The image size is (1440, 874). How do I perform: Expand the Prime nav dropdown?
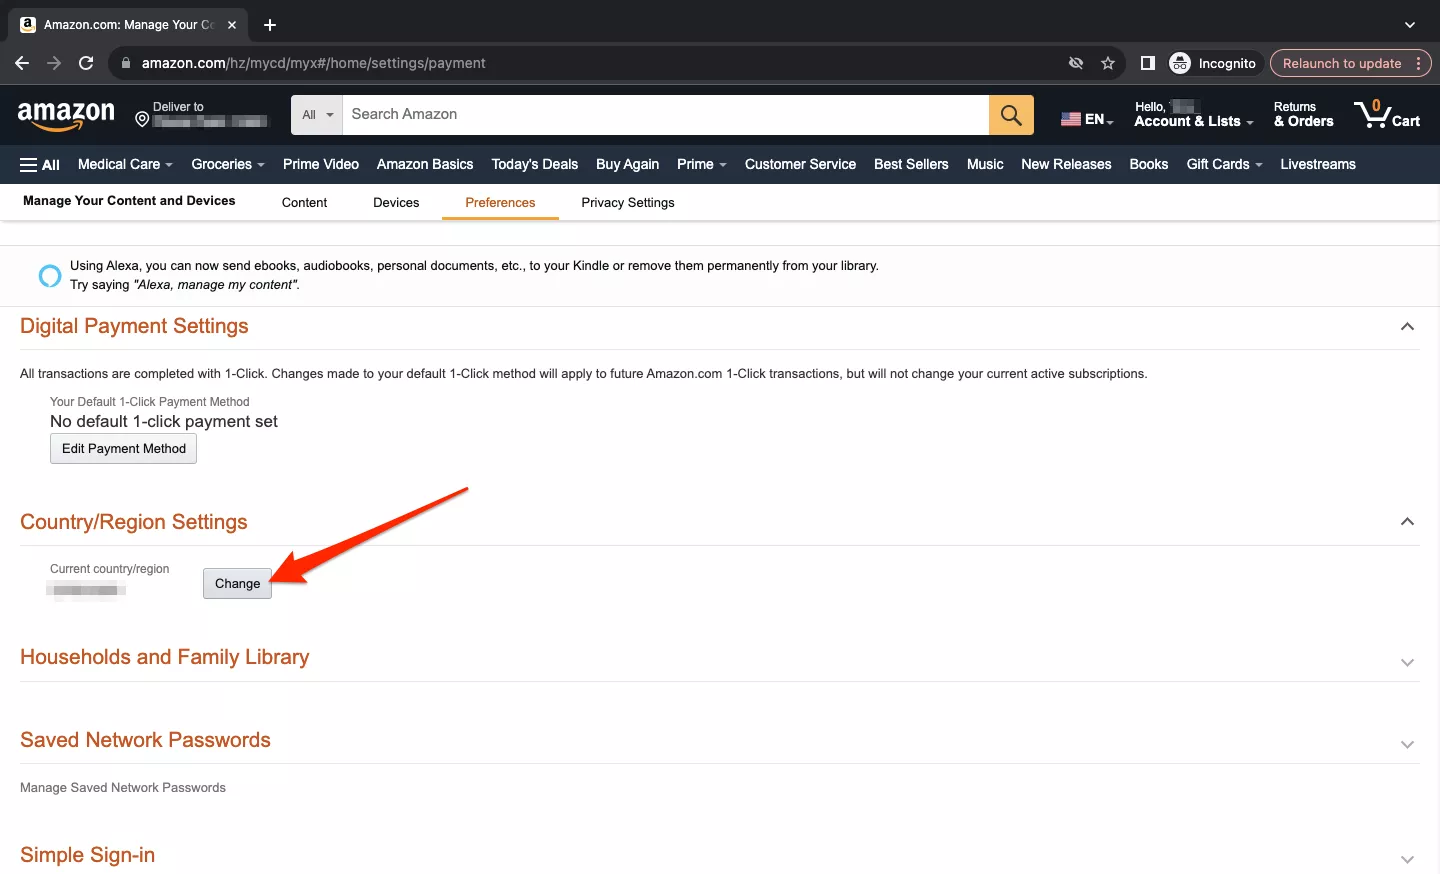click(x=701, y=164)
